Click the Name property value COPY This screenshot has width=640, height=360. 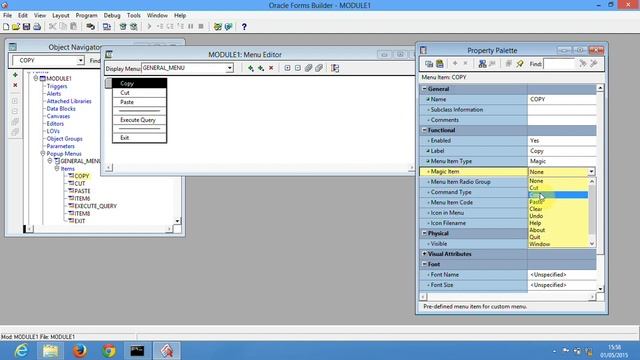pyautogui.click(x=562, y=99)
